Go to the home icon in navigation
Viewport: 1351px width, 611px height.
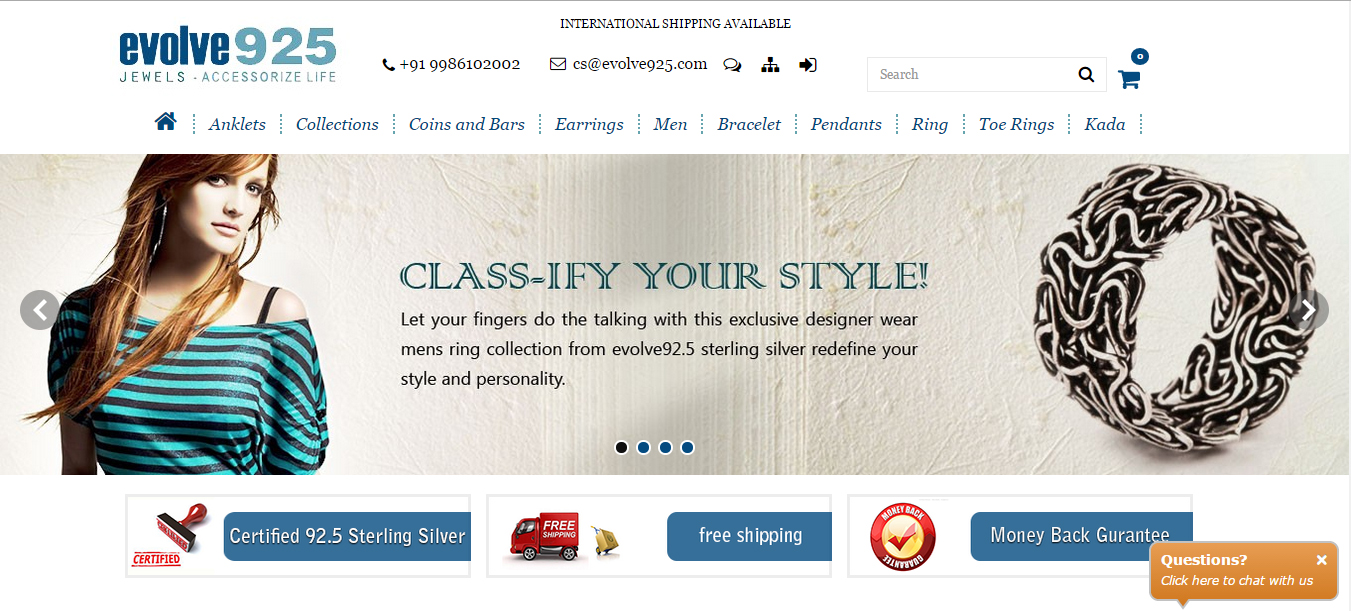[166, 122]
